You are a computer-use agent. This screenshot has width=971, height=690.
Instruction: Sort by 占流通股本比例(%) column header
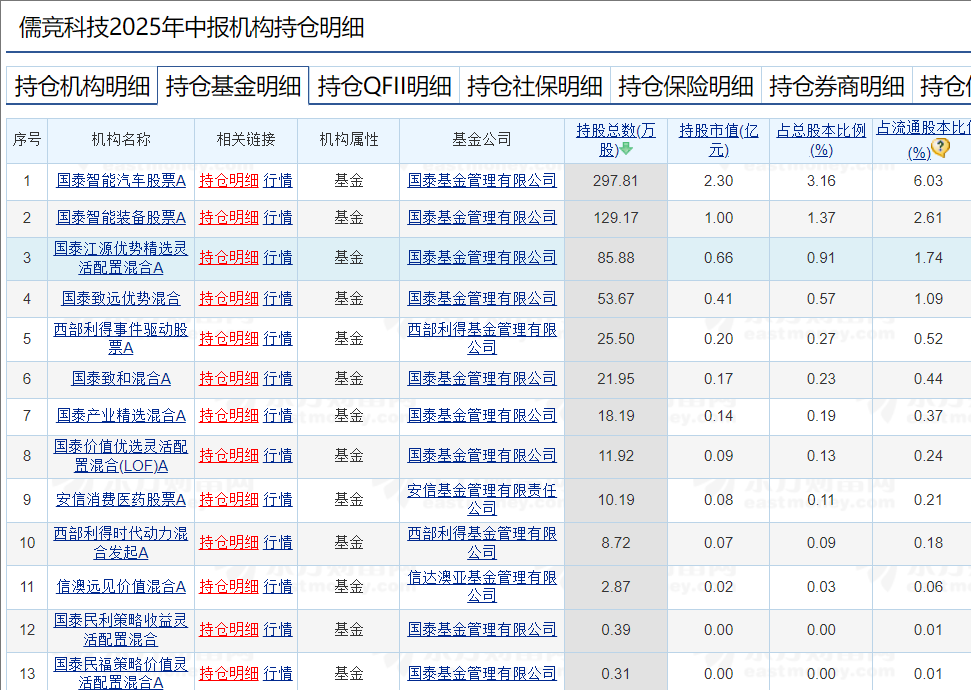[923, 140]
